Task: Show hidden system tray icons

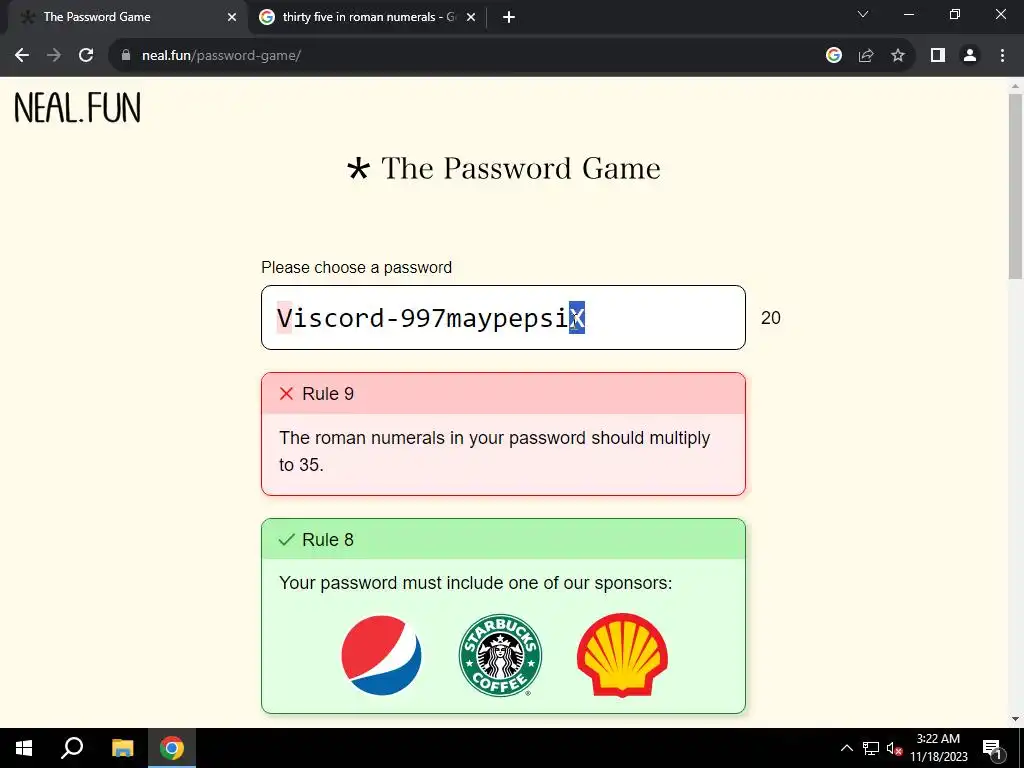Action: [846, 748]
